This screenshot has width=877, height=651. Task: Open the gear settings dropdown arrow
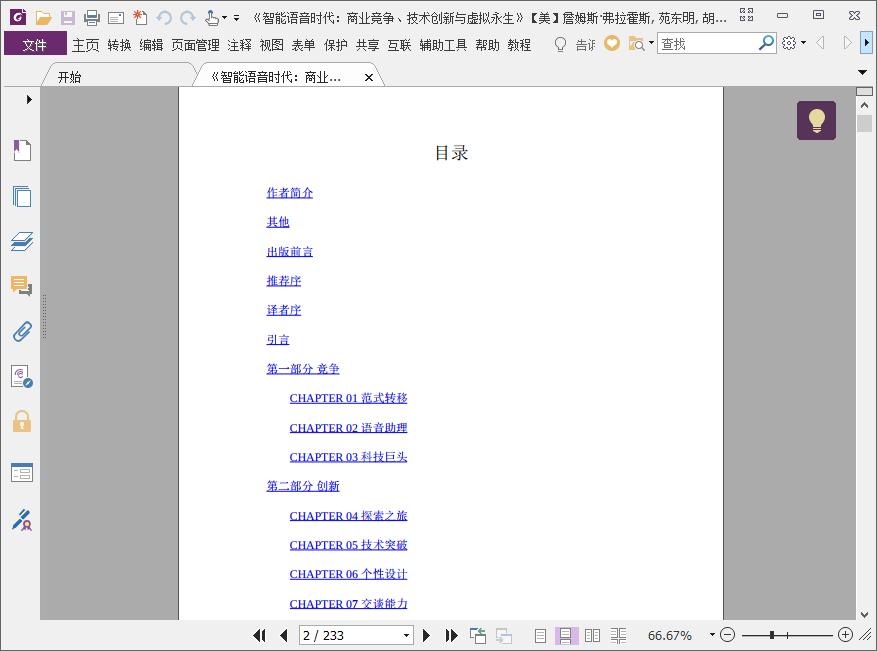803,43
